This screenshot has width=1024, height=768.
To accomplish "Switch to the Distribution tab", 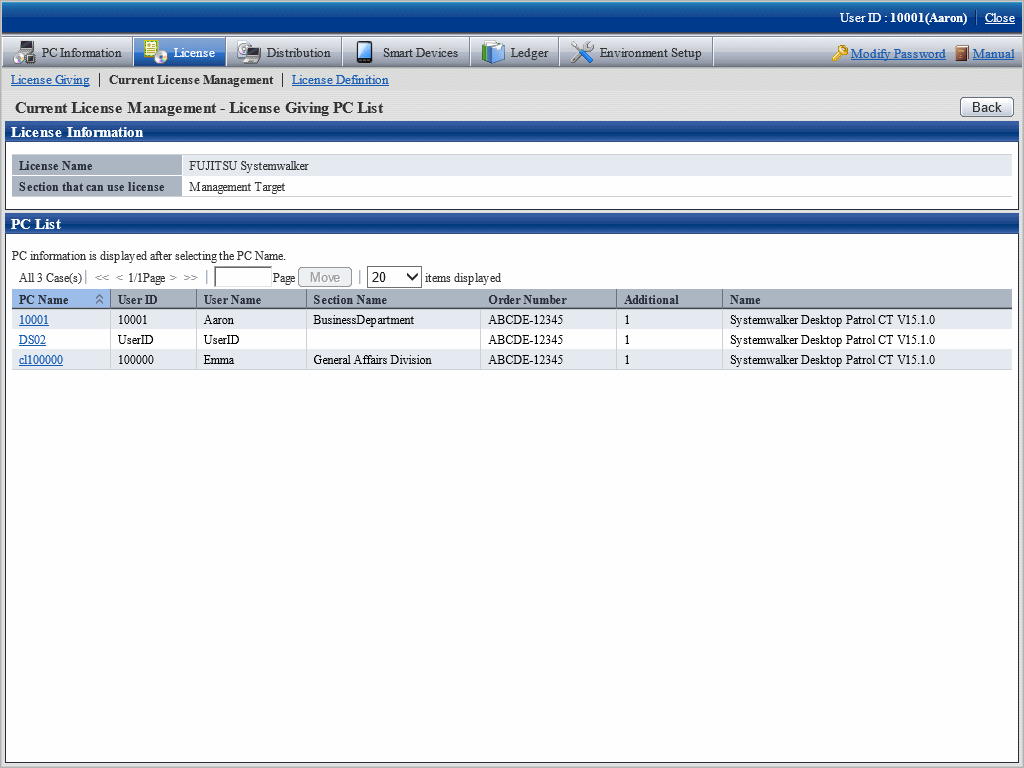I will click(284, 52).
